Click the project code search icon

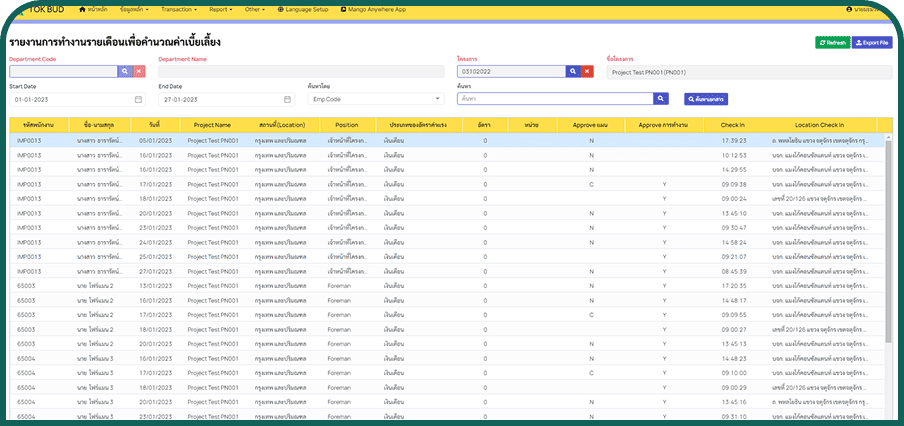click(574, 72)
